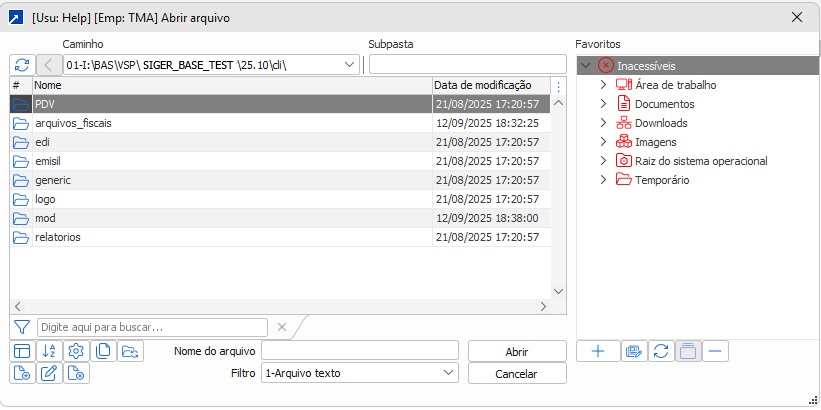
Task: Toggle the stacked panel button under Favoritos
Action: tap(687, 351)
